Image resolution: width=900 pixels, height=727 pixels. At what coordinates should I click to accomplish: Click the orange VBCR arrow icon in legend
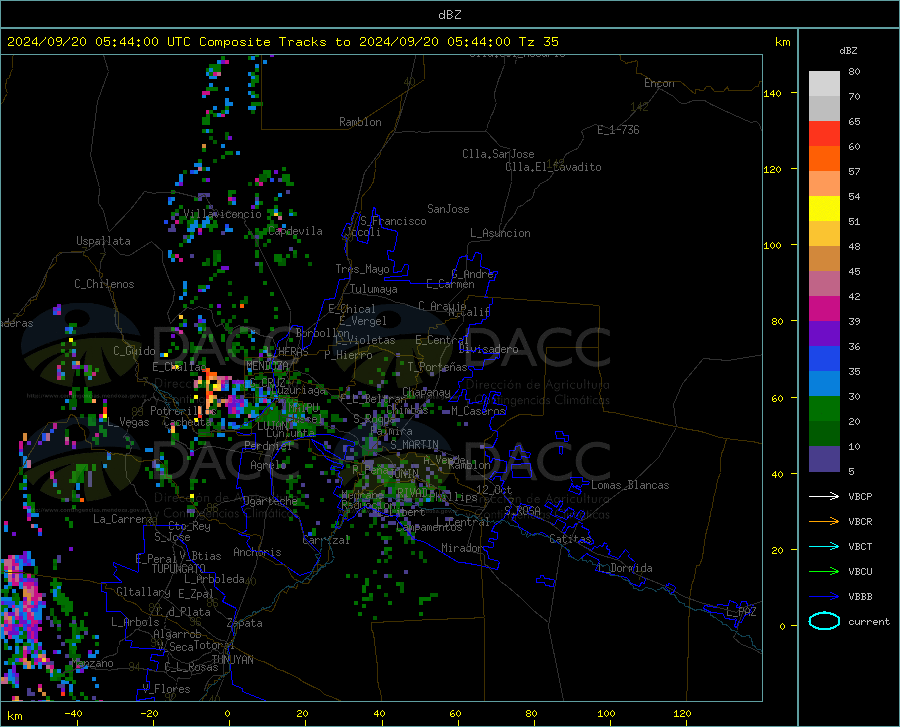(x=824, y=522)
